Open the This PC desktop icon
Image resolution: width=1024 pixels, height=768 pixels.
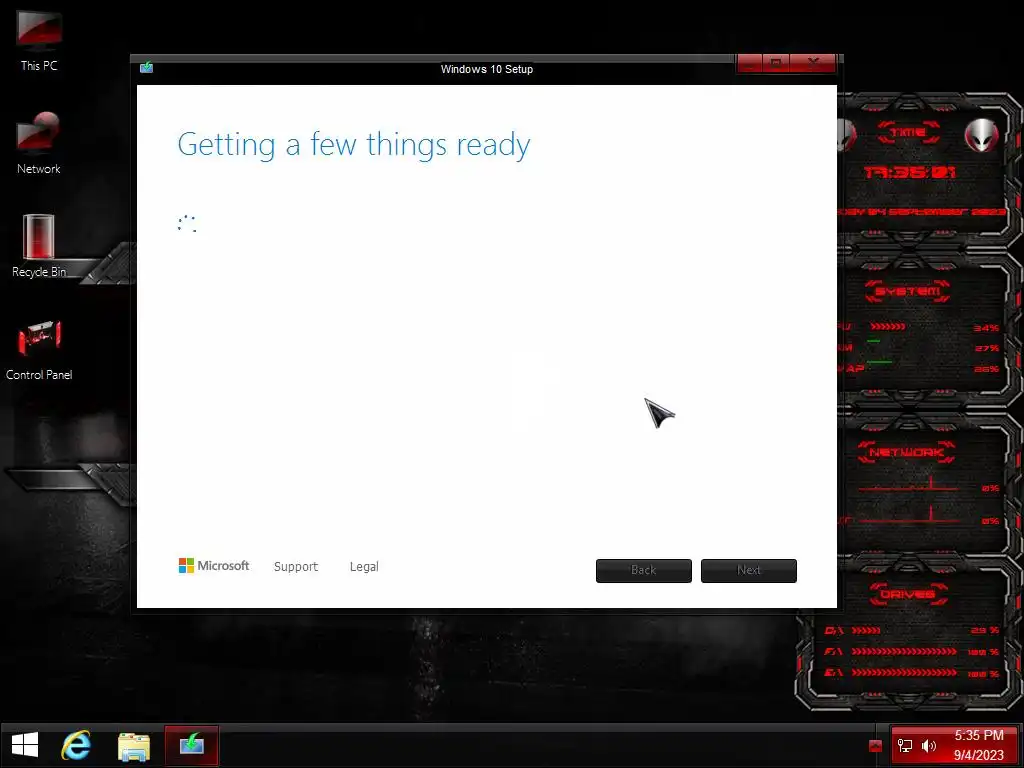39,40
